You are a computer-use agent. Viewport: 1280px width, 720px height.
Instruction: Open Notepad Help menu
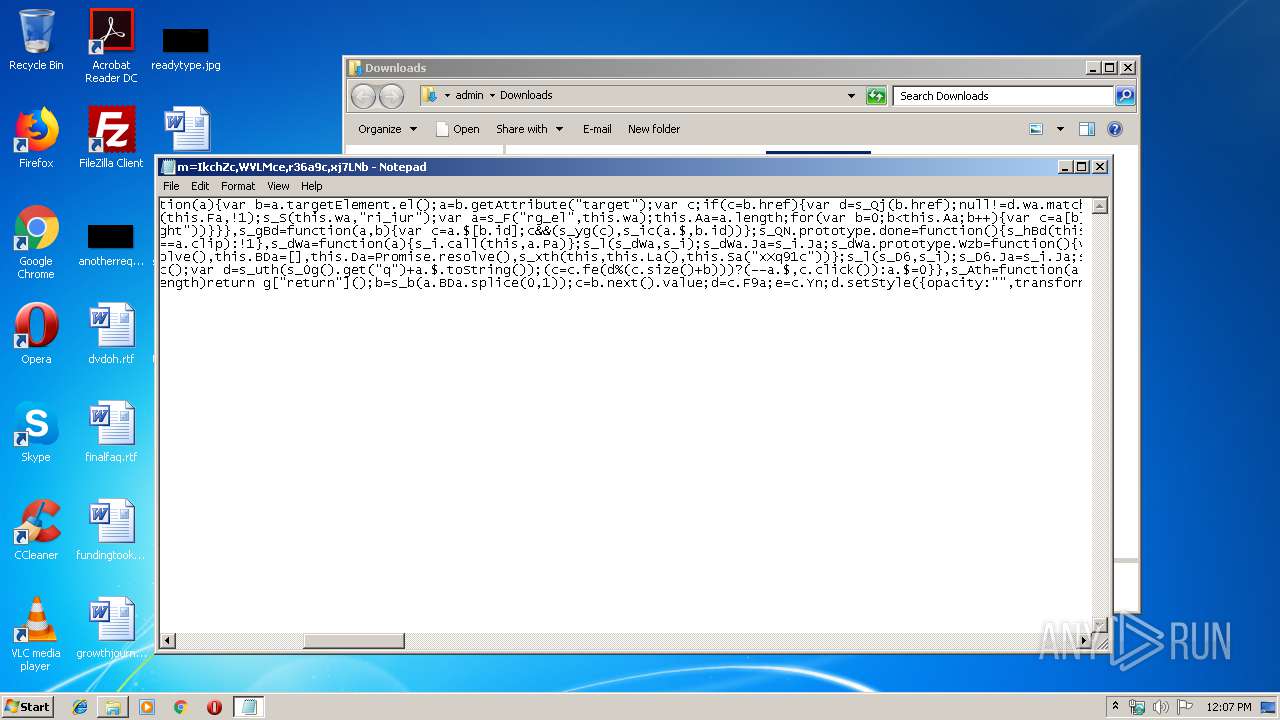312,186
